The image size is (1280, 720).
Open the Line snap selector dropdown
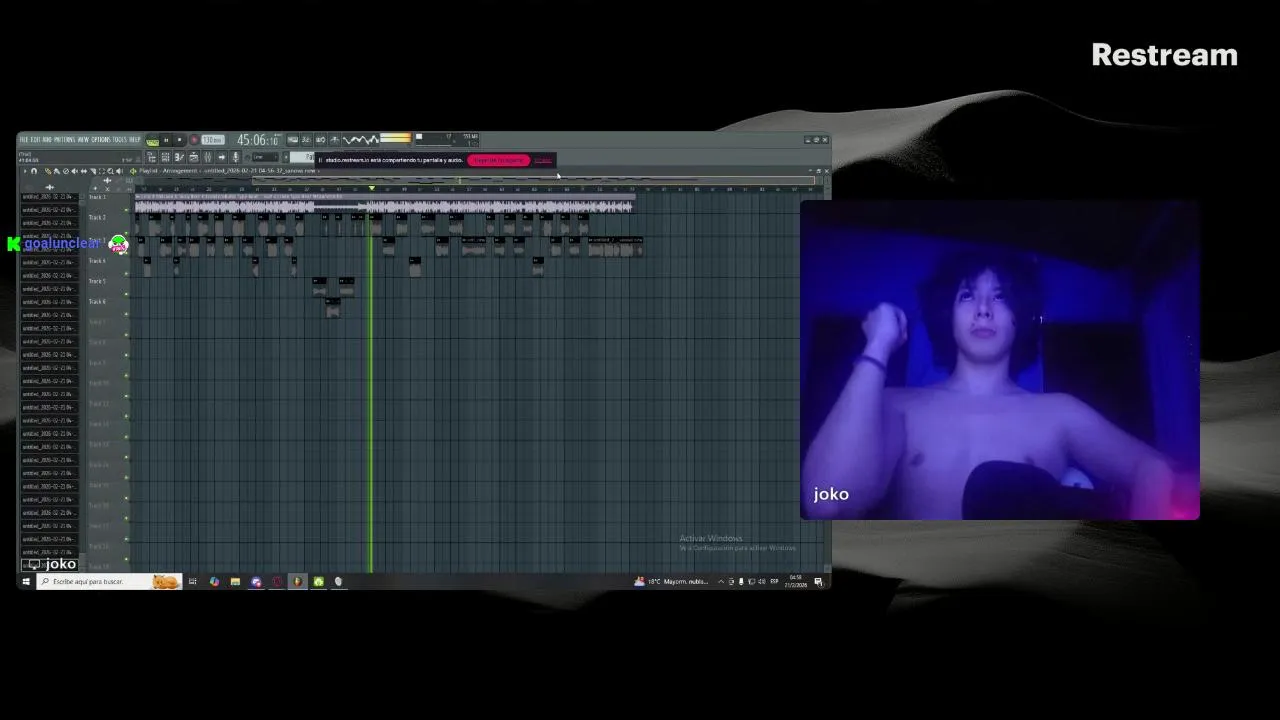pyautogui.click(x=264, y=157)
